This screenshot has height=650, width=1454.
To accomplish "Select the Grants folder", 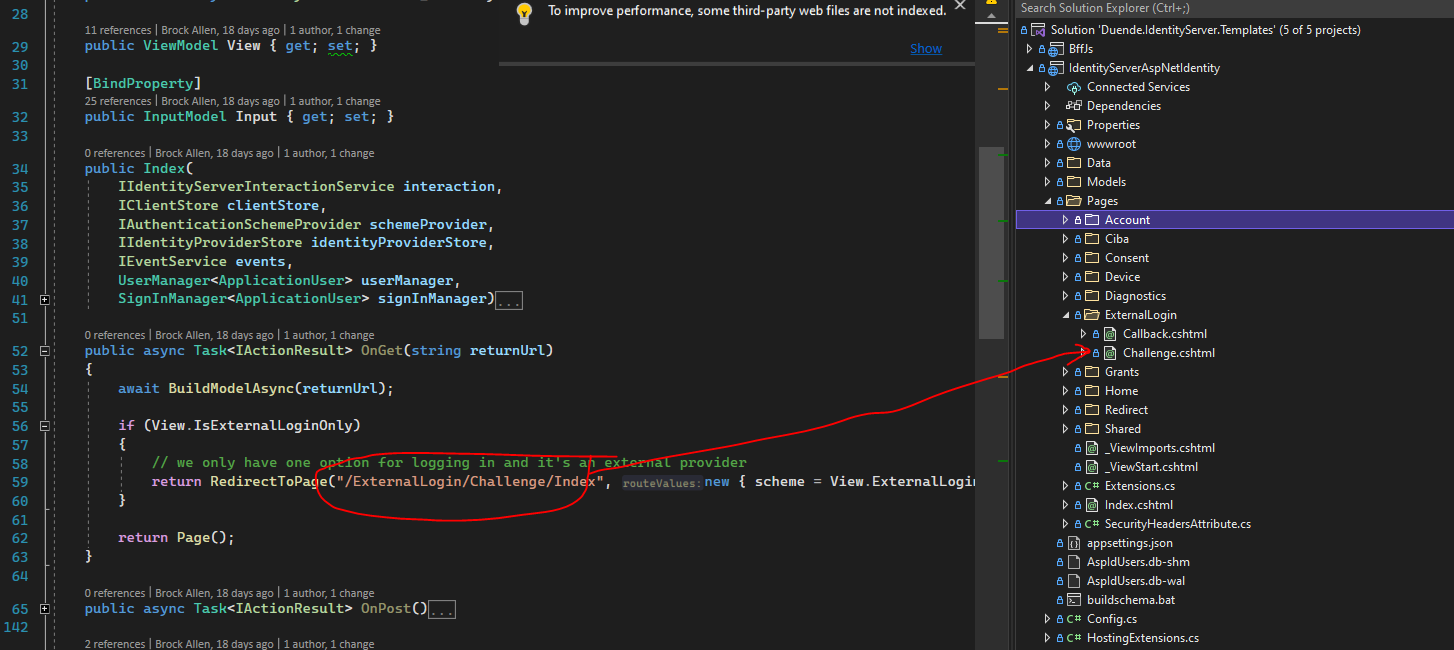I will [1122, 372].
